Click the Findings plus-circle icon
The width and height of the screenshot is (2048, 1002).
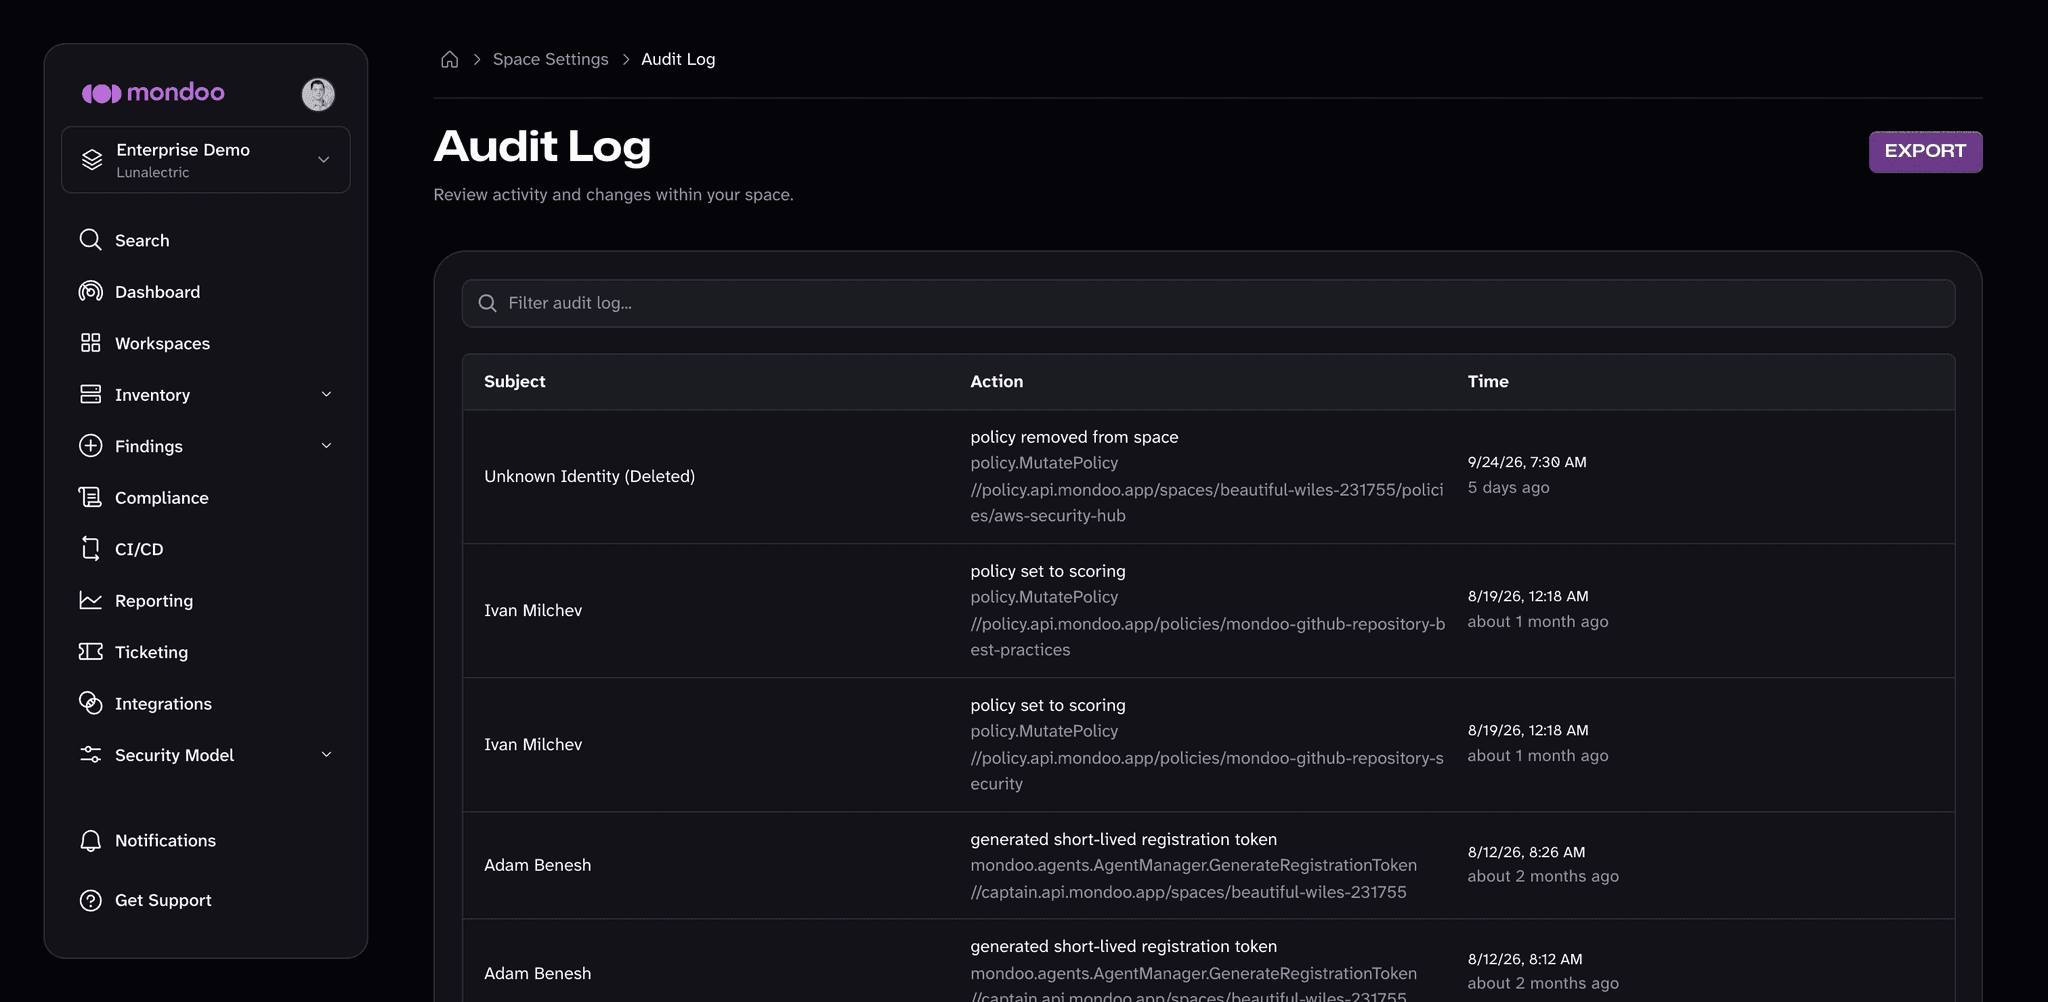pos(90,446)
